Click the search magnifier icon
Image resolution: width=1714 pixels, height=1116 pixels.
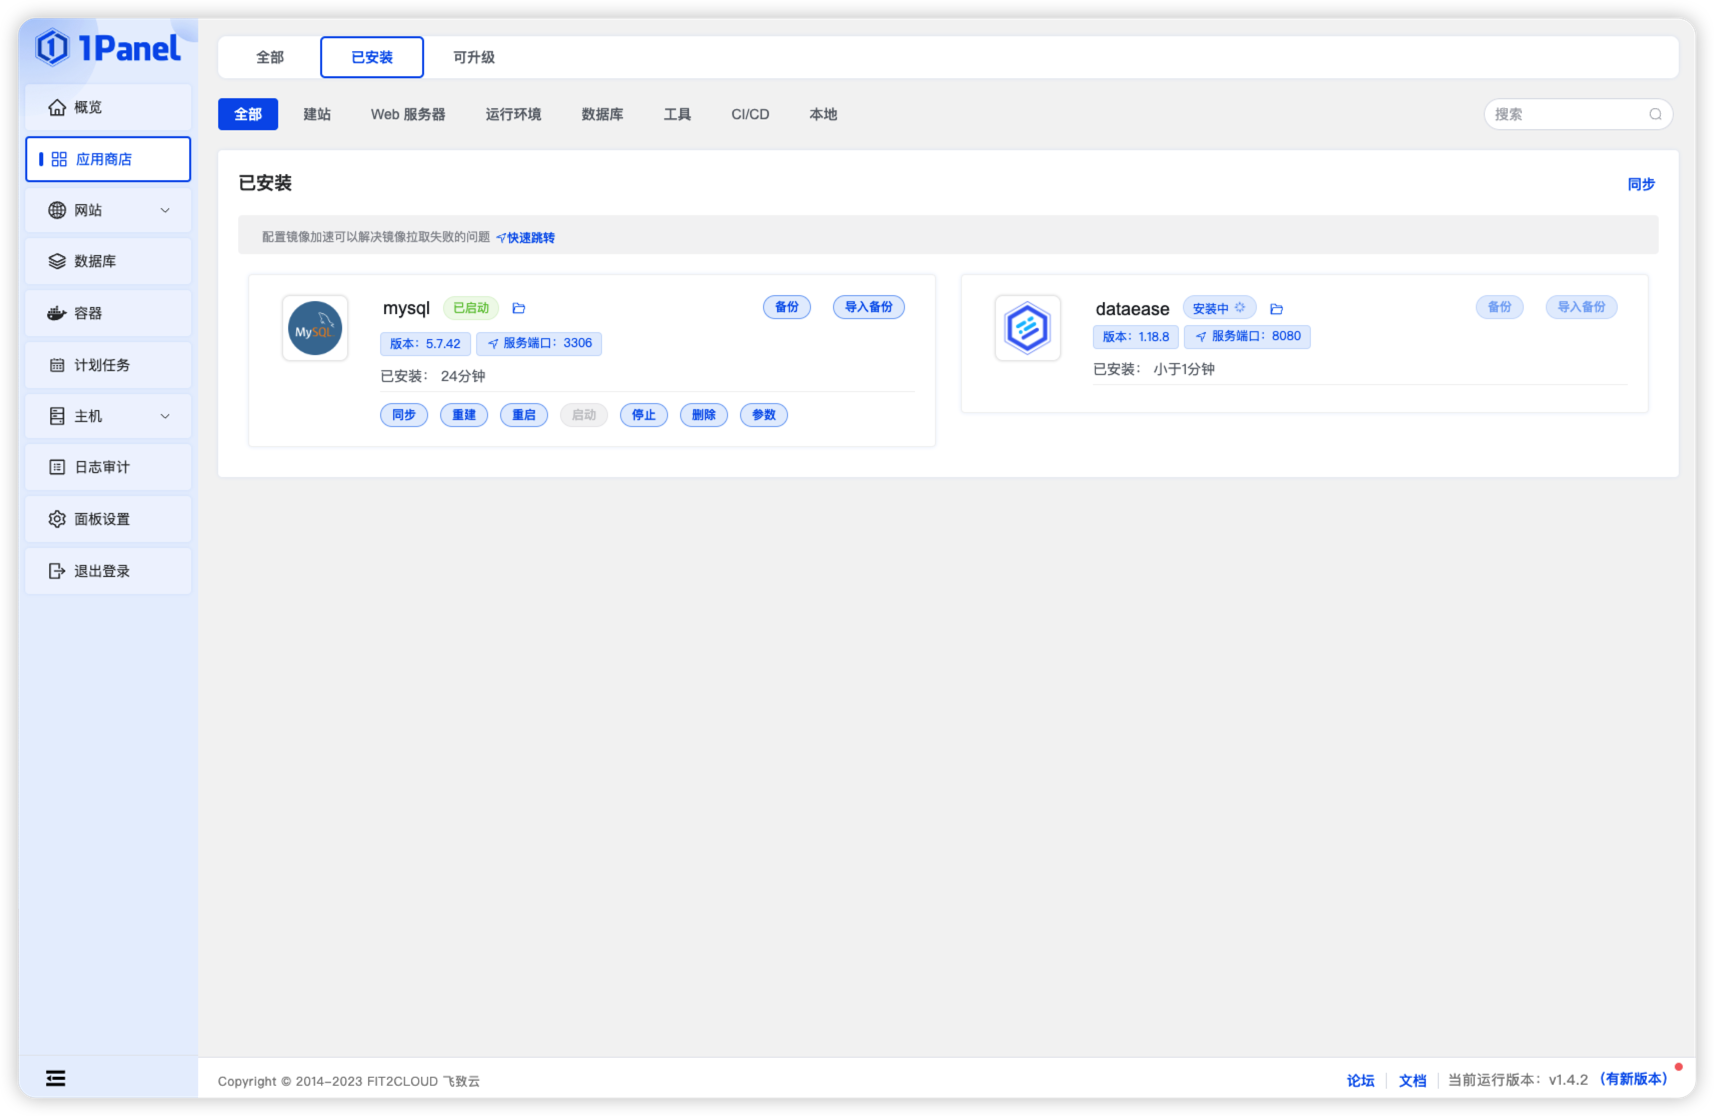pos(1655,114)
